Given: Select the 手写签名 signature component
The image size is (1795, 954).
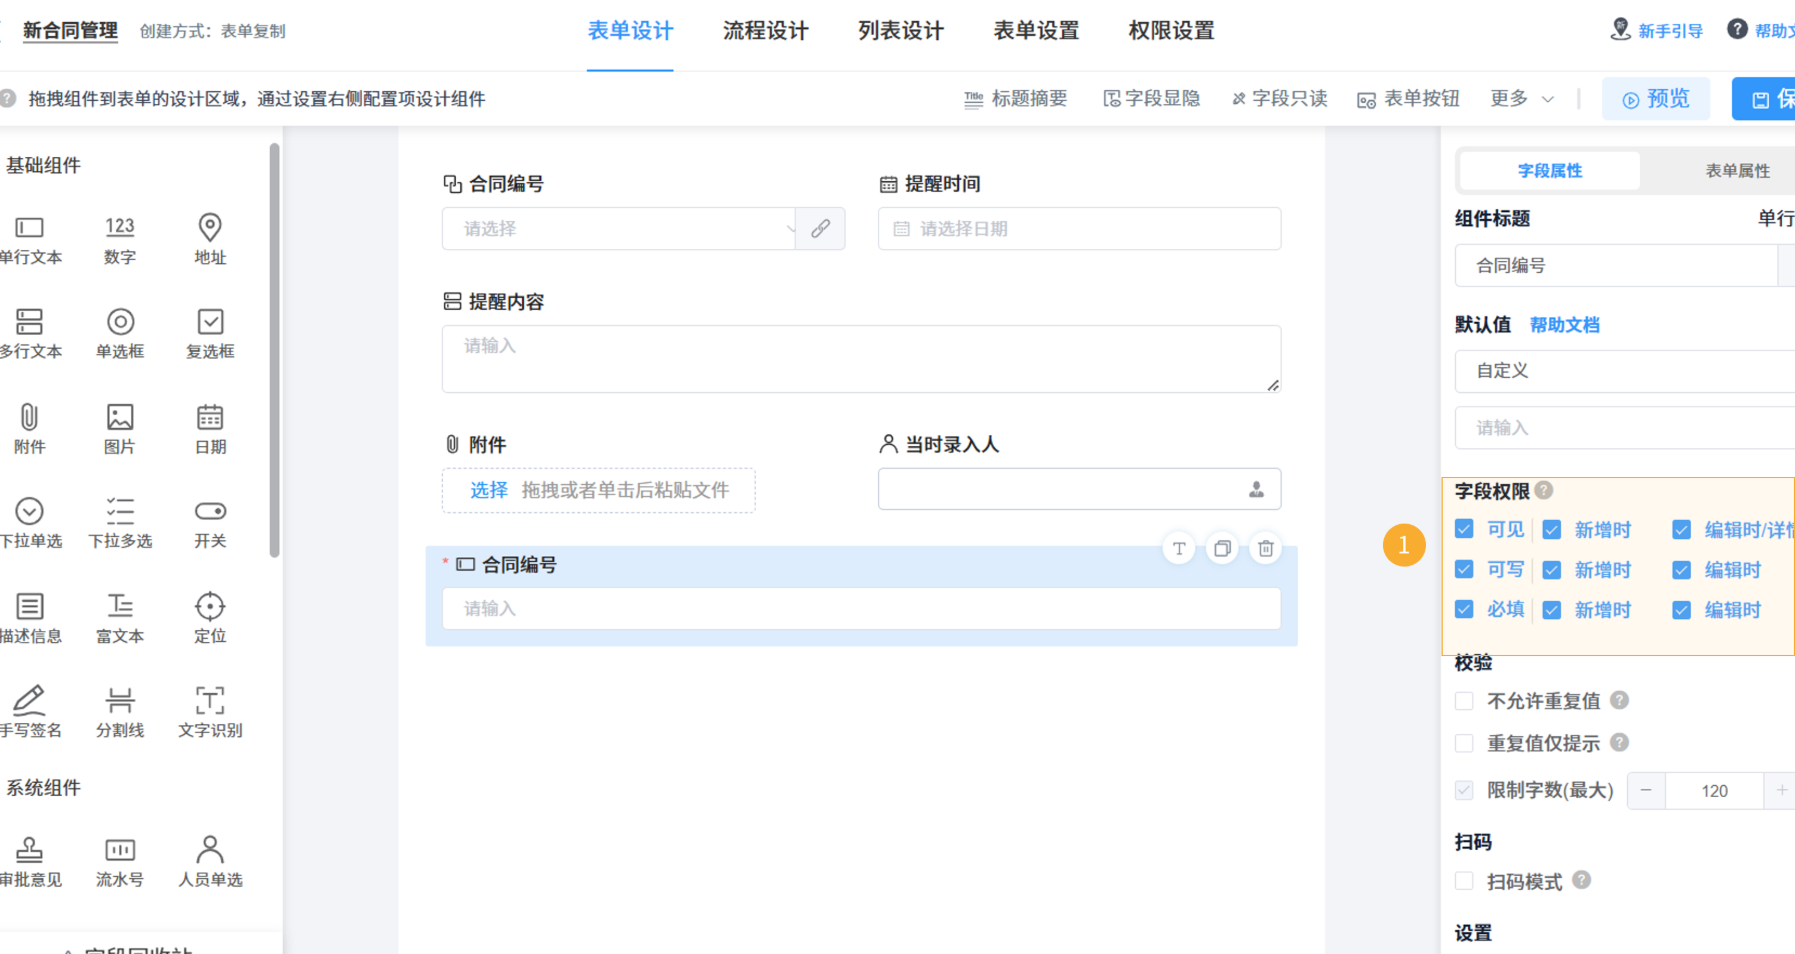Looking at the screenshot, I should point(30,712).
